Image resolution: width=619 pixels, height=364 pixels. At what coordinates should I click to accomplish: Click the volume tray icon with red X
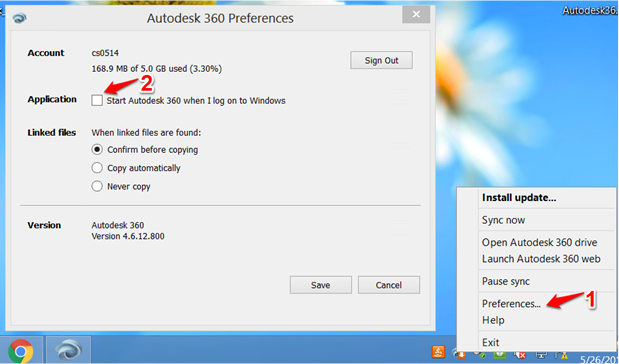click(520, 355)
